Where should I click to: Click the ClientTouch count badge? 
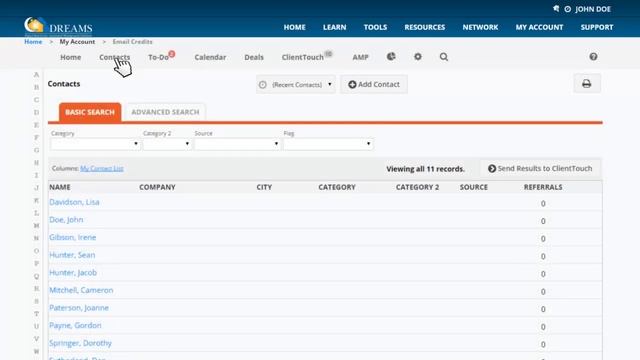[329, 54]
